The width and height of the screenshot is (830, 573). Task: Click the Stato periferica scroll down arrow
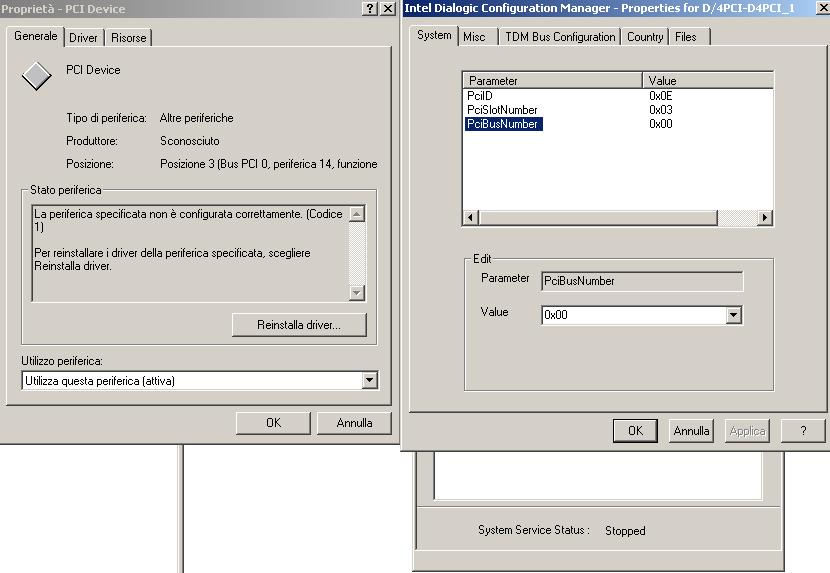point(357,292)
